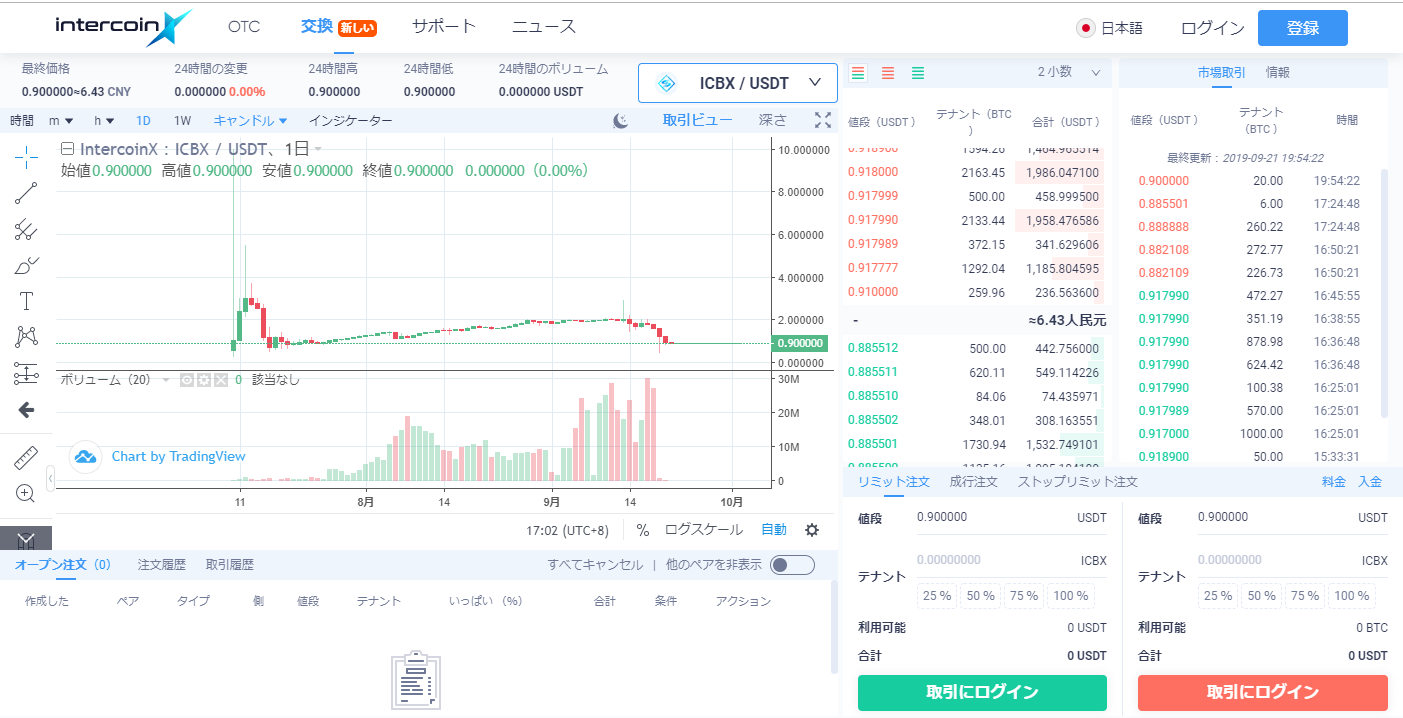Click the TradingView cloud logo icon

tap(86, 457)
